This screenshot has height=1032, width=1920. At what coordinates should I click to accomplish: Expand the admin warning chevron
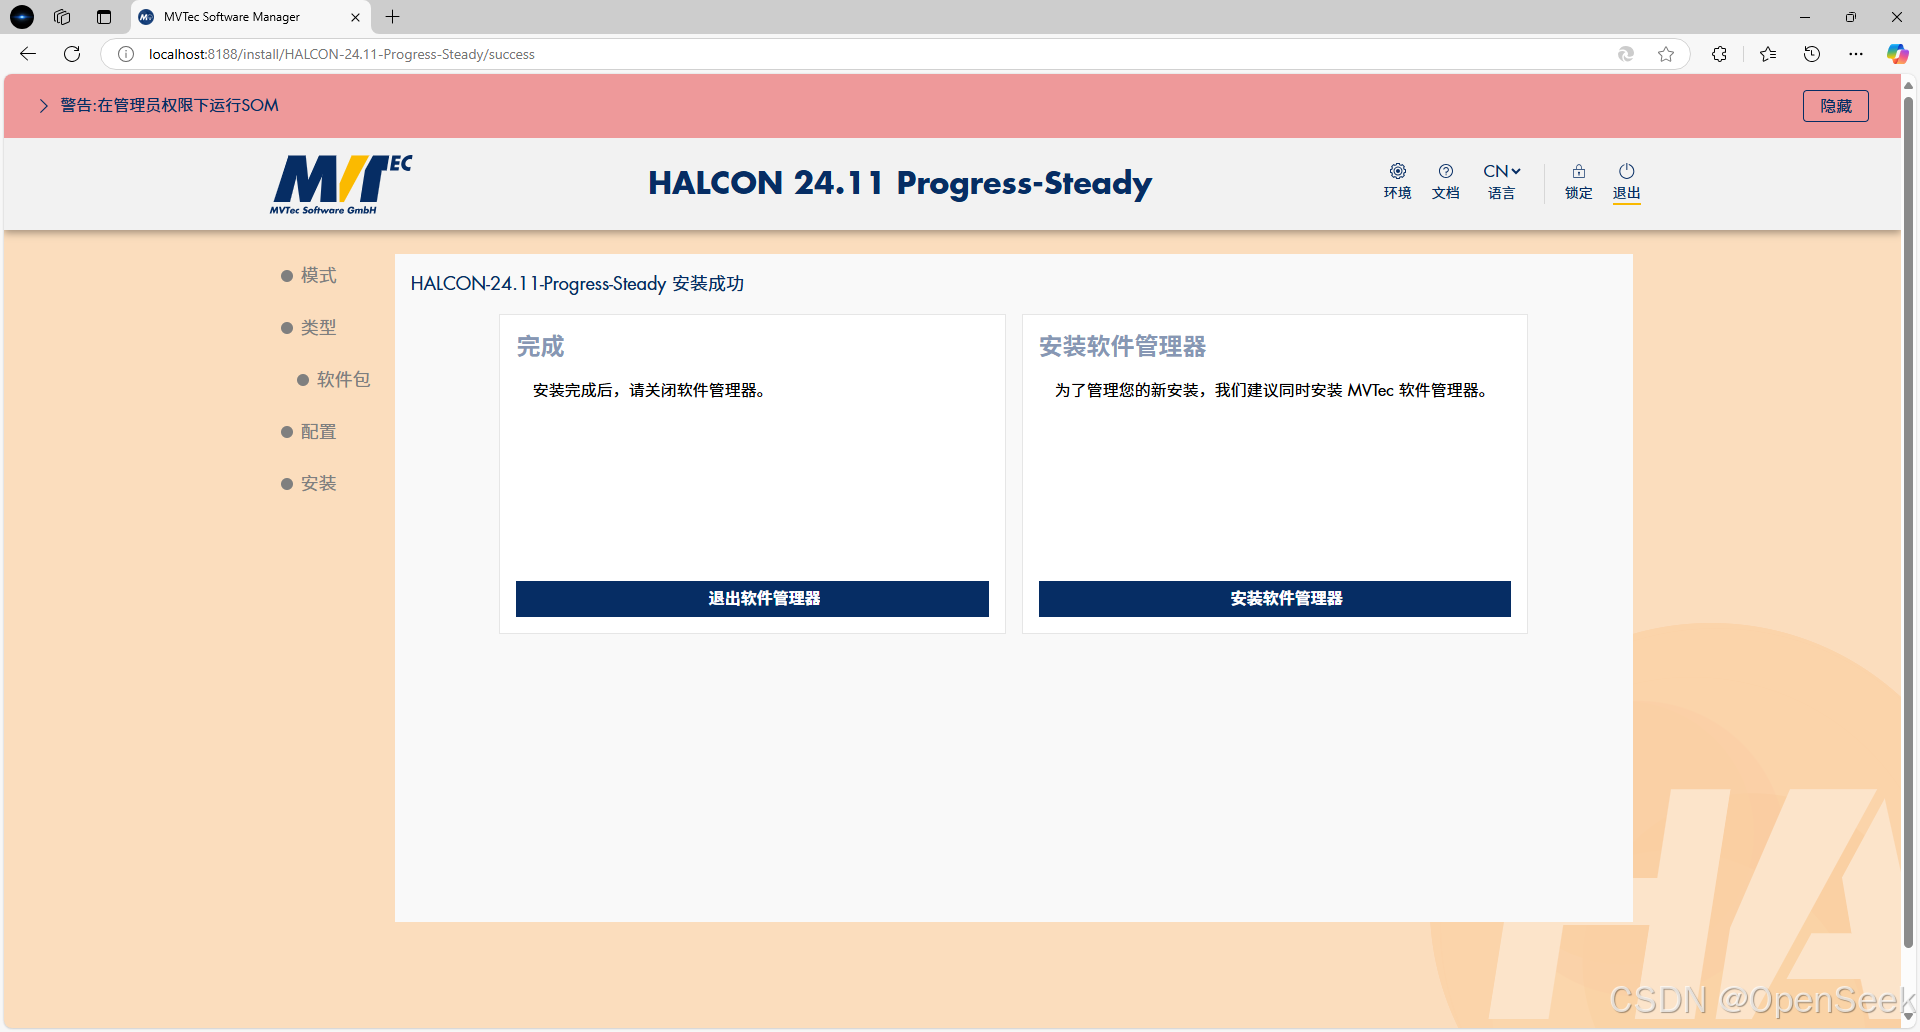point(43,105)
